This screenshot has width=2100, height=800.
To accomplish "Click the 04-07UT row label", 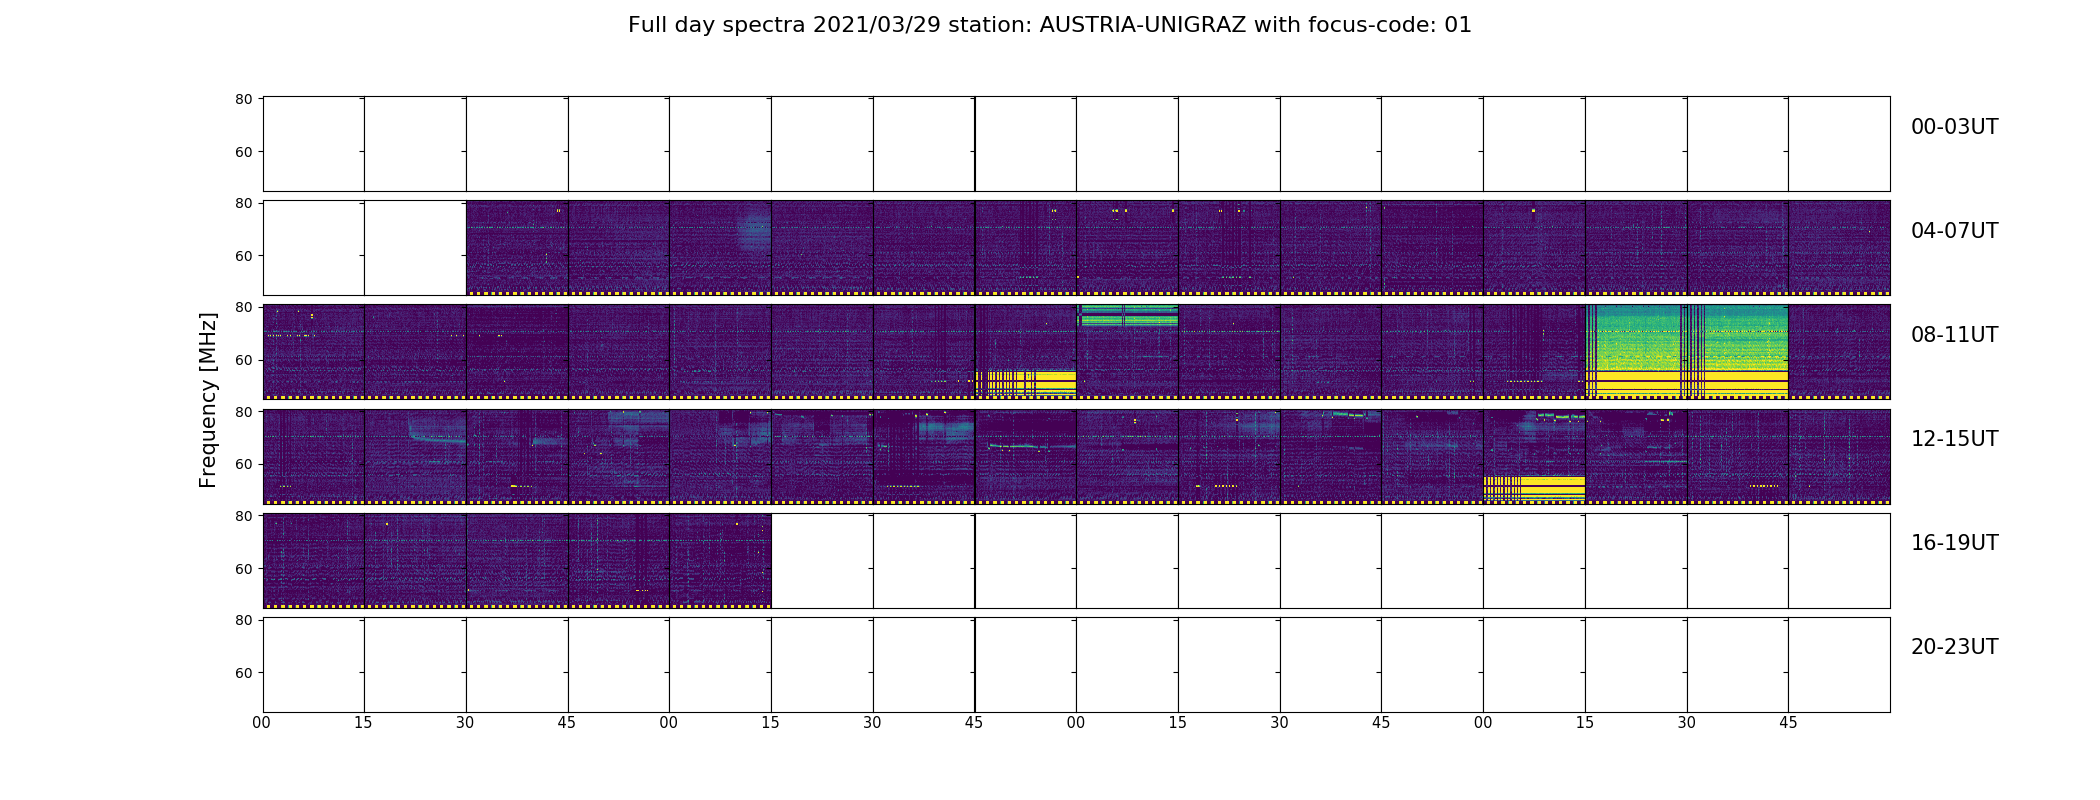I will click(1954, 231).
